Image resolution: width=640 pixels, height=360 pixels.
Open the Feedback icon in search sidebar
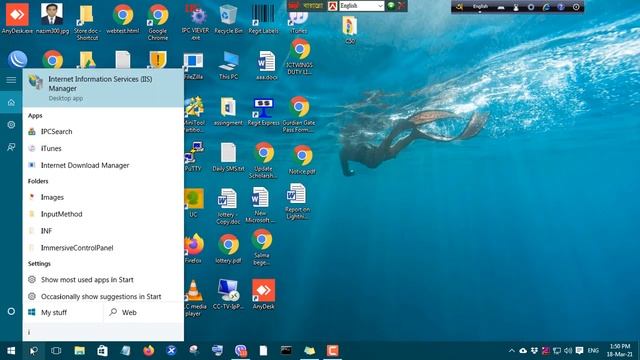(11, 147)
